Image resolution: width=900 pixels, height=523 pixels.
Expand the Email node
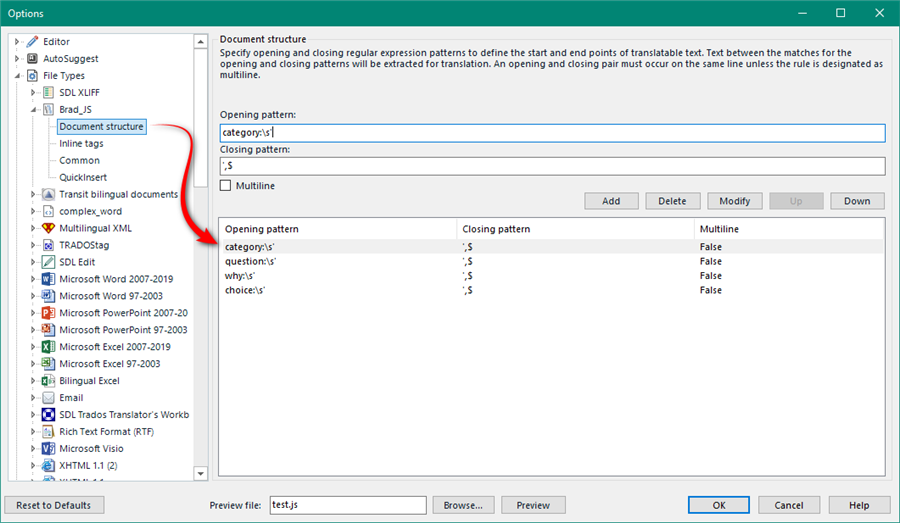[33, 397]
